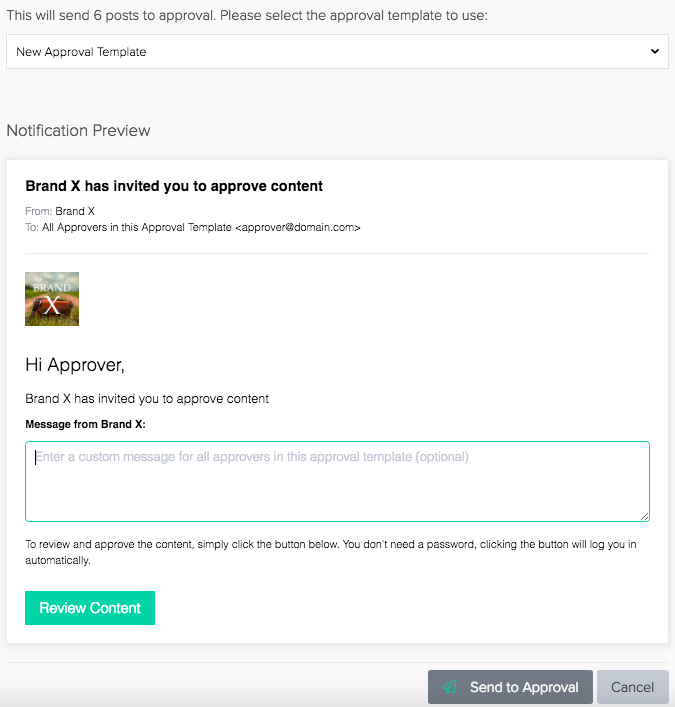Screen dimensions: 675x707
Task: Click the 'Message from Brand X:' label
Action: pyautogui.click(x=85, y=424)
